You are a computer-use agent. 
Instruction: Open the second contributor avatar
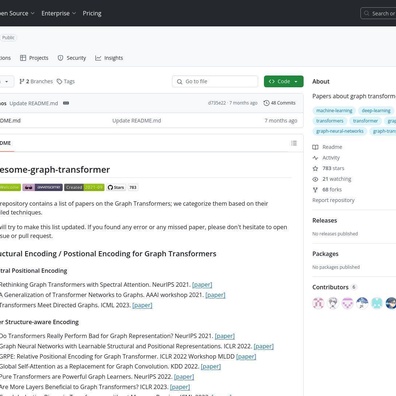tap(333, 303)
